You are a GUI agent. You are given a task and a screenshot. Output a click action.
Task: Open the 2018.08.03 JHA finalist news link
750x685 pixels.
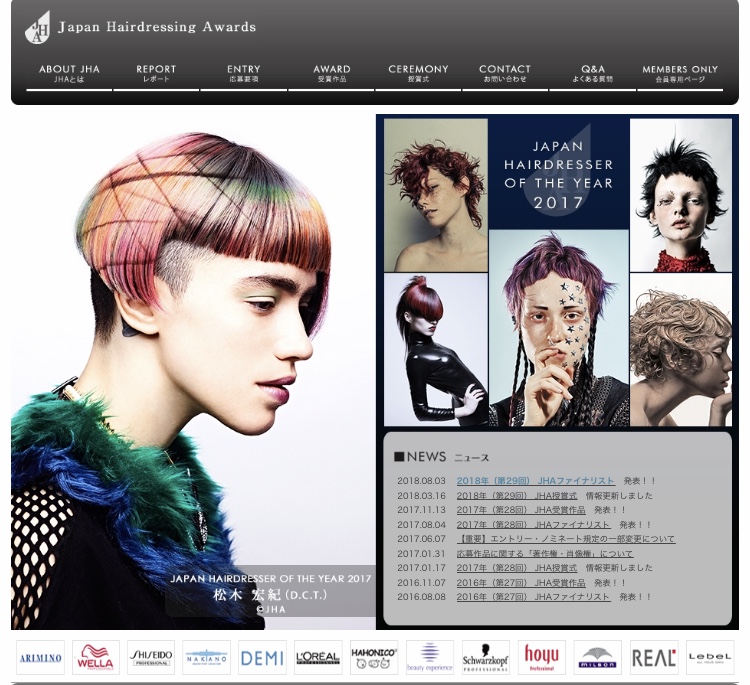536,481
